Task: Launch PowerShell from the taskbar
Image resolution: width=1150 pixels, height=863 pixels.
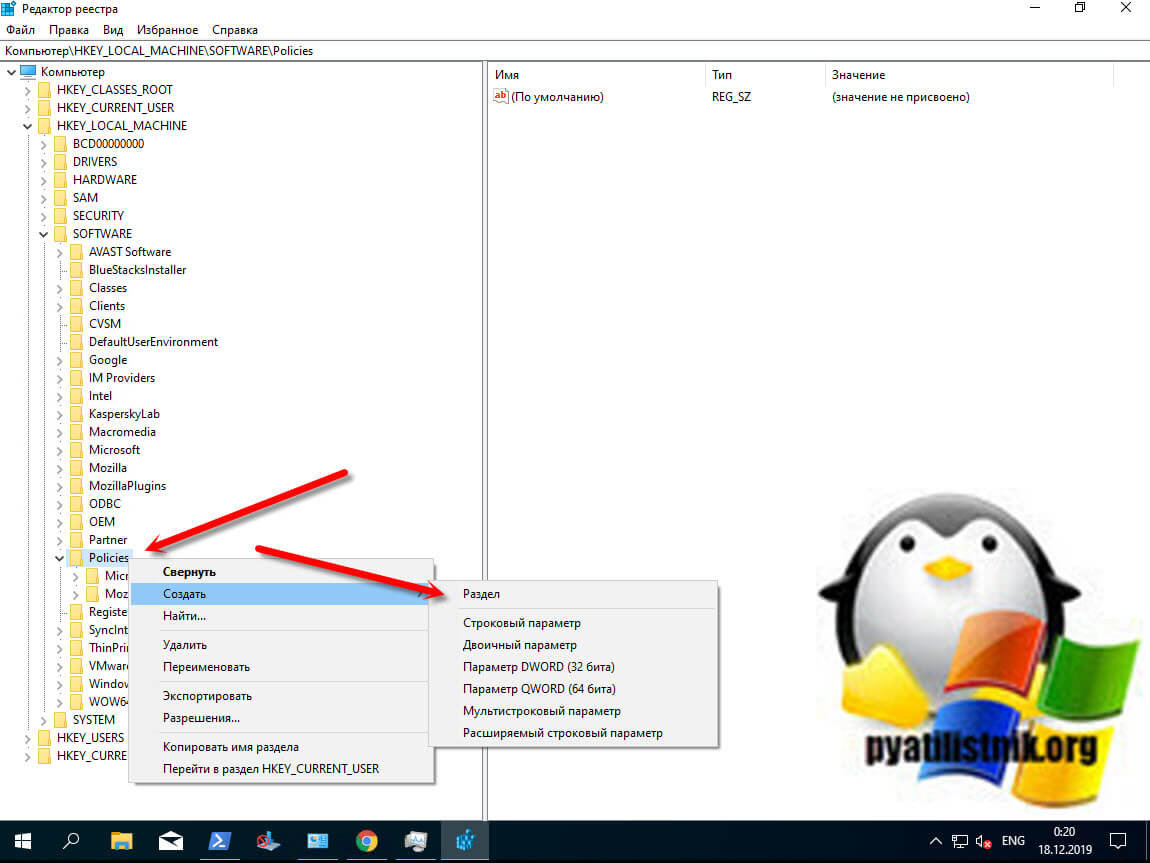Action: click(220, 841)
